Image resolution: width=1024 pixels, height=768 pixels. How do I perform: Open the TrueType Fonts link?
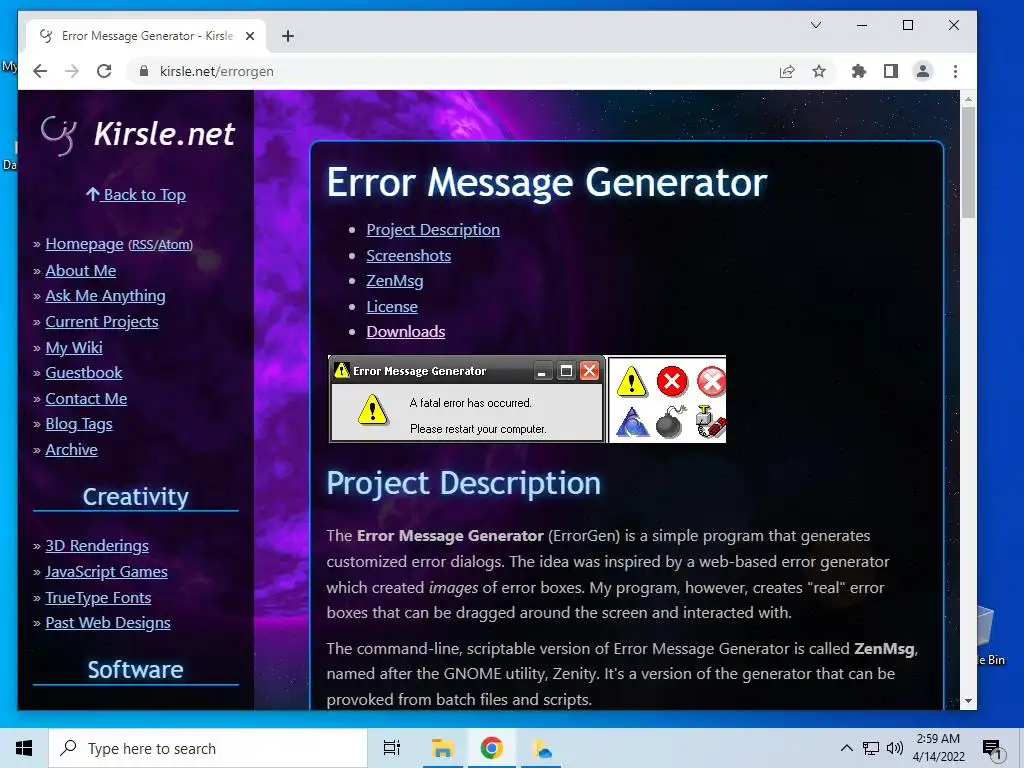[98, 598]
